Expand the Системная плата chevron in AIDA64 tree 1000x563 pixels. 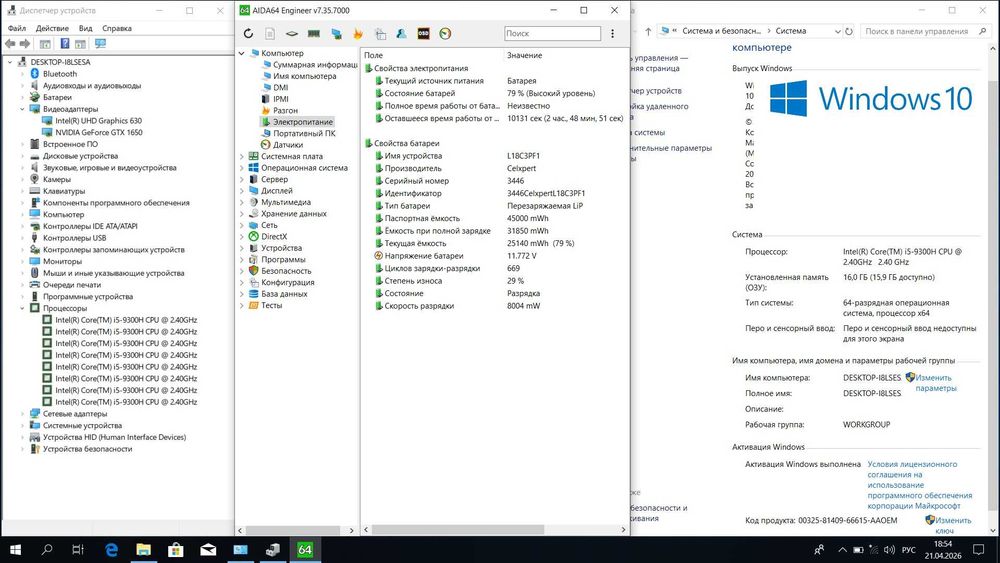(242, 156)
